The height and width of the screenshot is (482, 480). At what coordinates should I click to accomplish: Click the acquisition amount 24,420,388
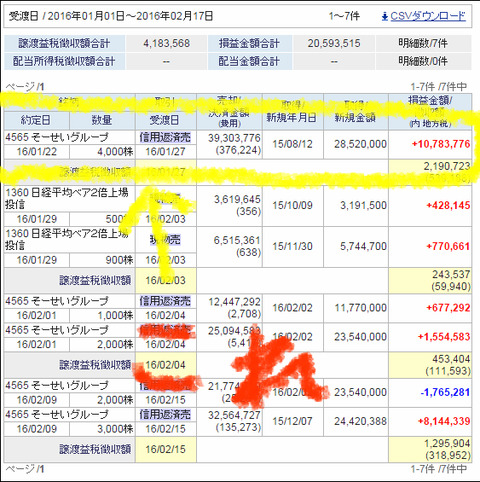360,421
